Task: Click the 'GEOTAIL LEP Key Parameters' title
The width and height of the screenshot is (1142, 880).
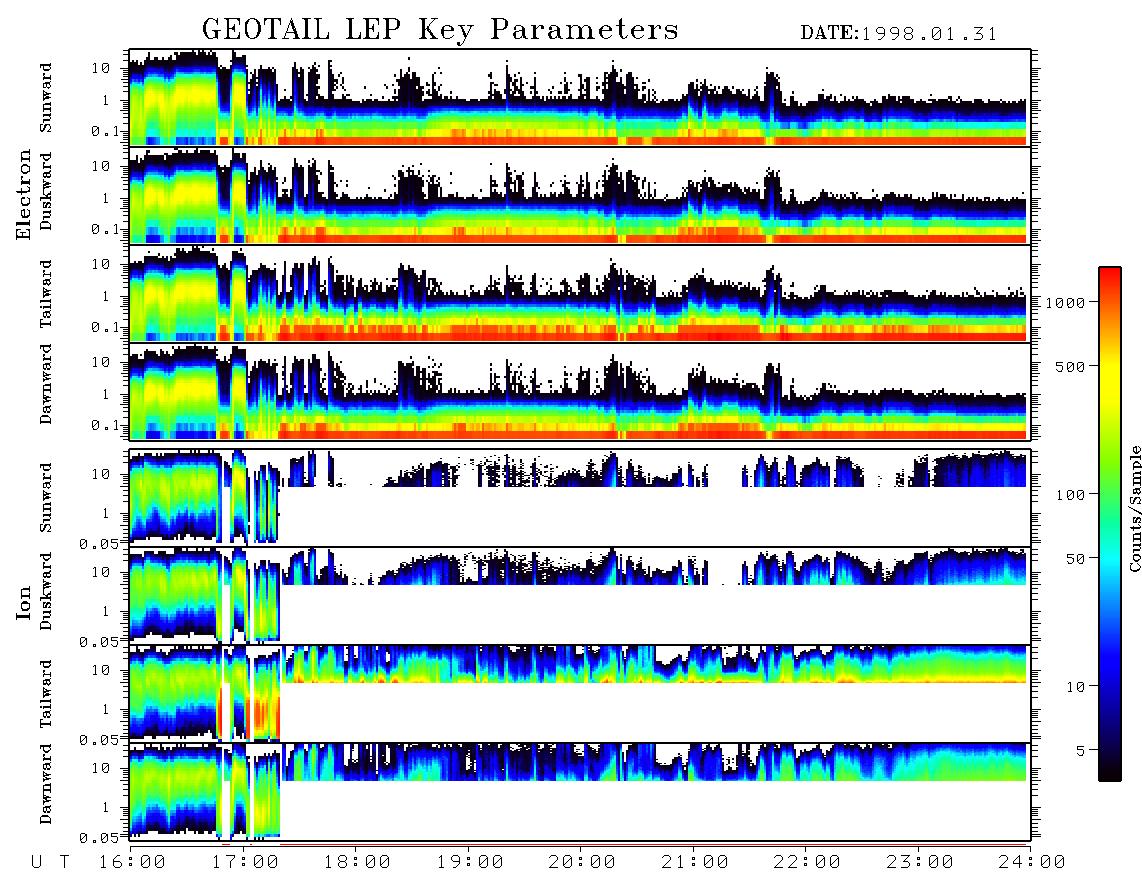Action: (x=440, y=30)
